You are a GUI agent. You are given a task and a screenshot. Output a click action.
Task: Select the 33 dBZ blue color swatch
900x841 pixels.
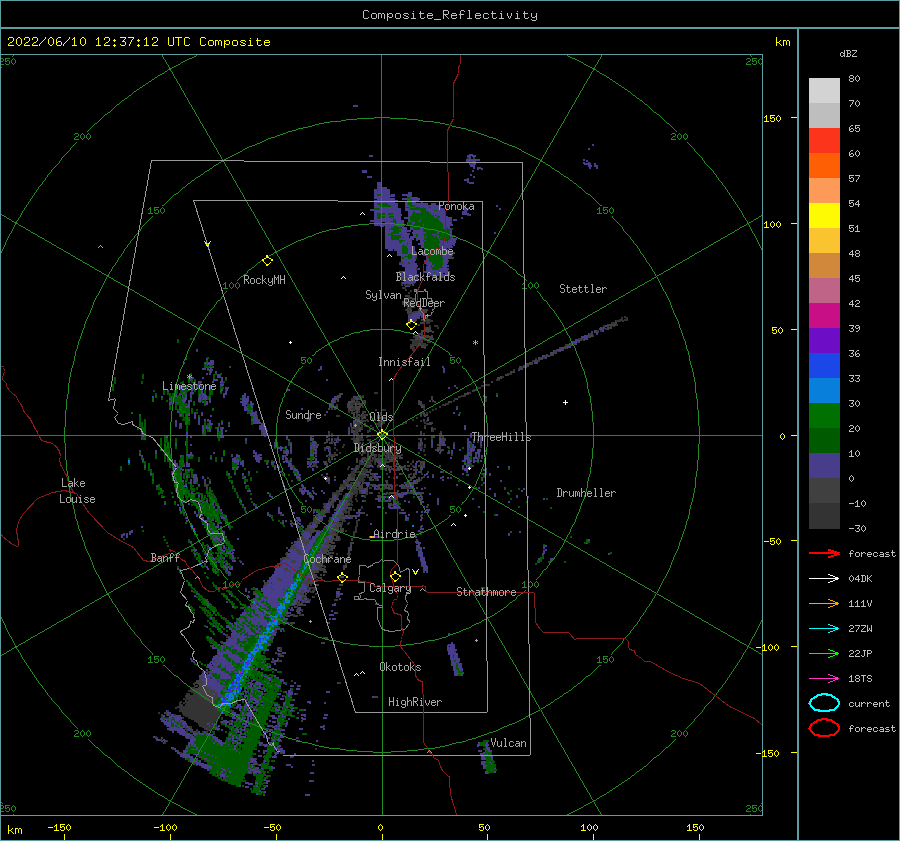(824, 365)
